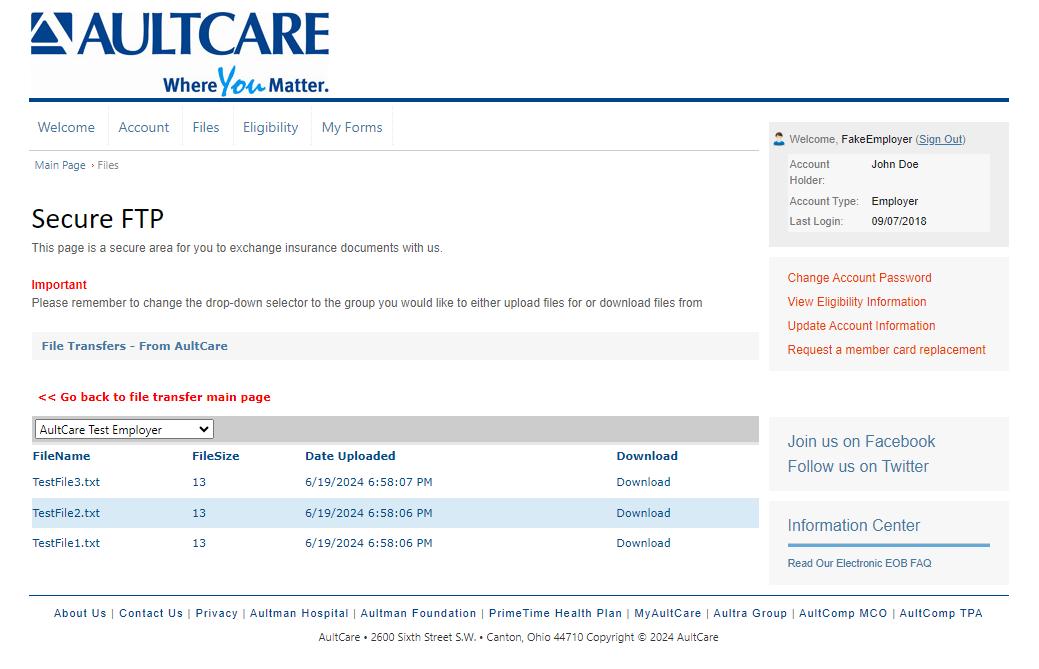Open AultComp MCO footer link

[x=843, y=613]
